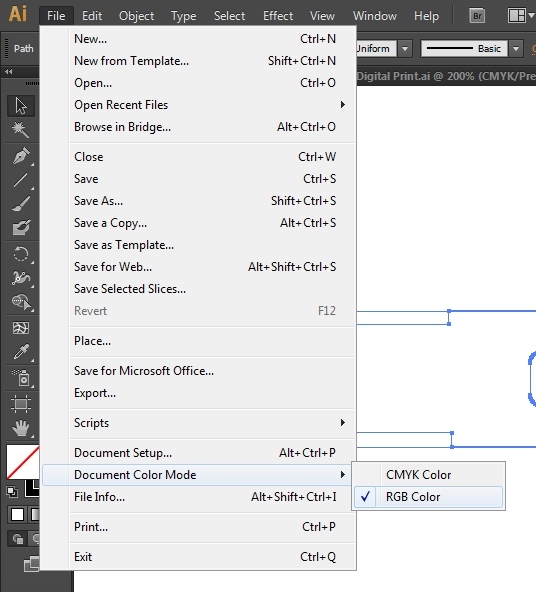
Task: Click the Default Fill and Stroke icon
Action: coord(11,492)
